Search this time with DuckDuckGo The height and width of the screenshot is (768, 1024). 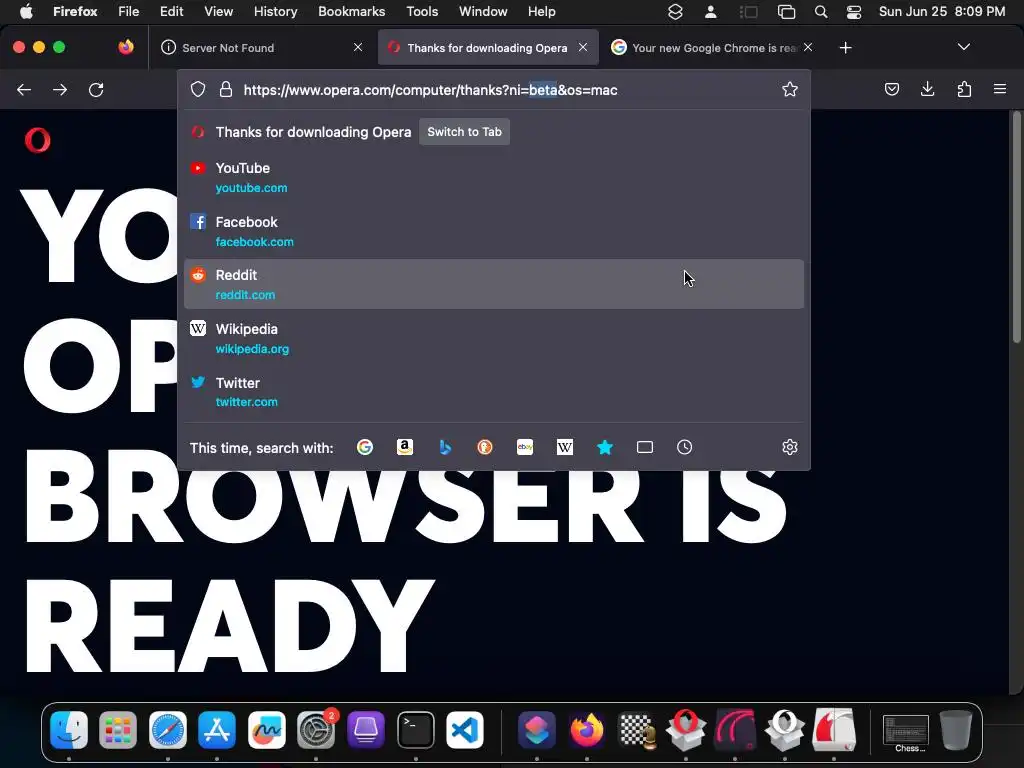[x=485, y=447]
